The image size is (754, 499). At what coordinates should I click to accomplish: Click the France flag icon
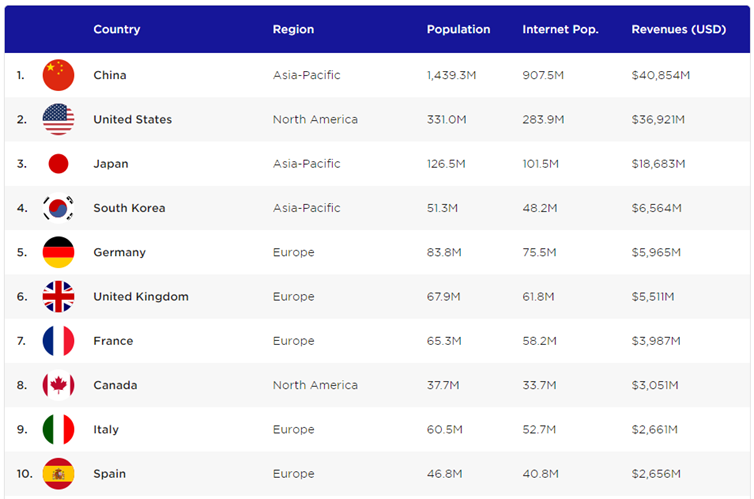point(58,341)
